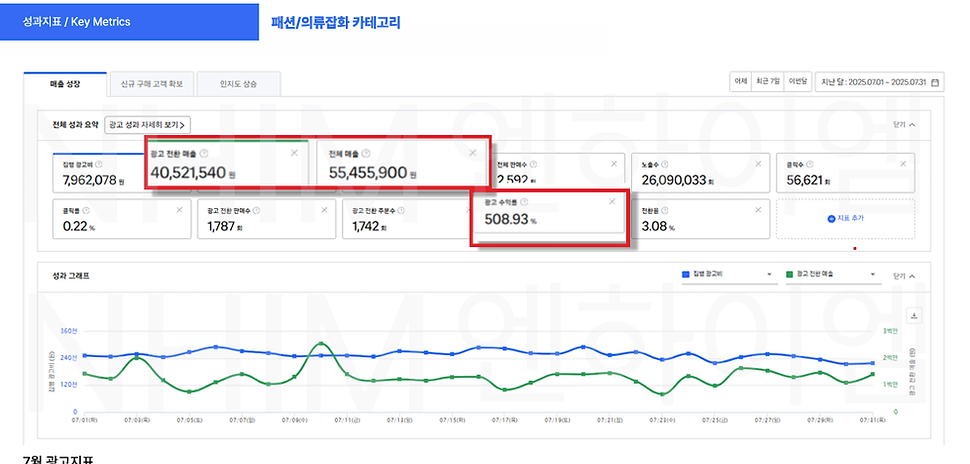Click the 56,621 클릭수 value
This screenshot has height=464, width=970.
804,180
